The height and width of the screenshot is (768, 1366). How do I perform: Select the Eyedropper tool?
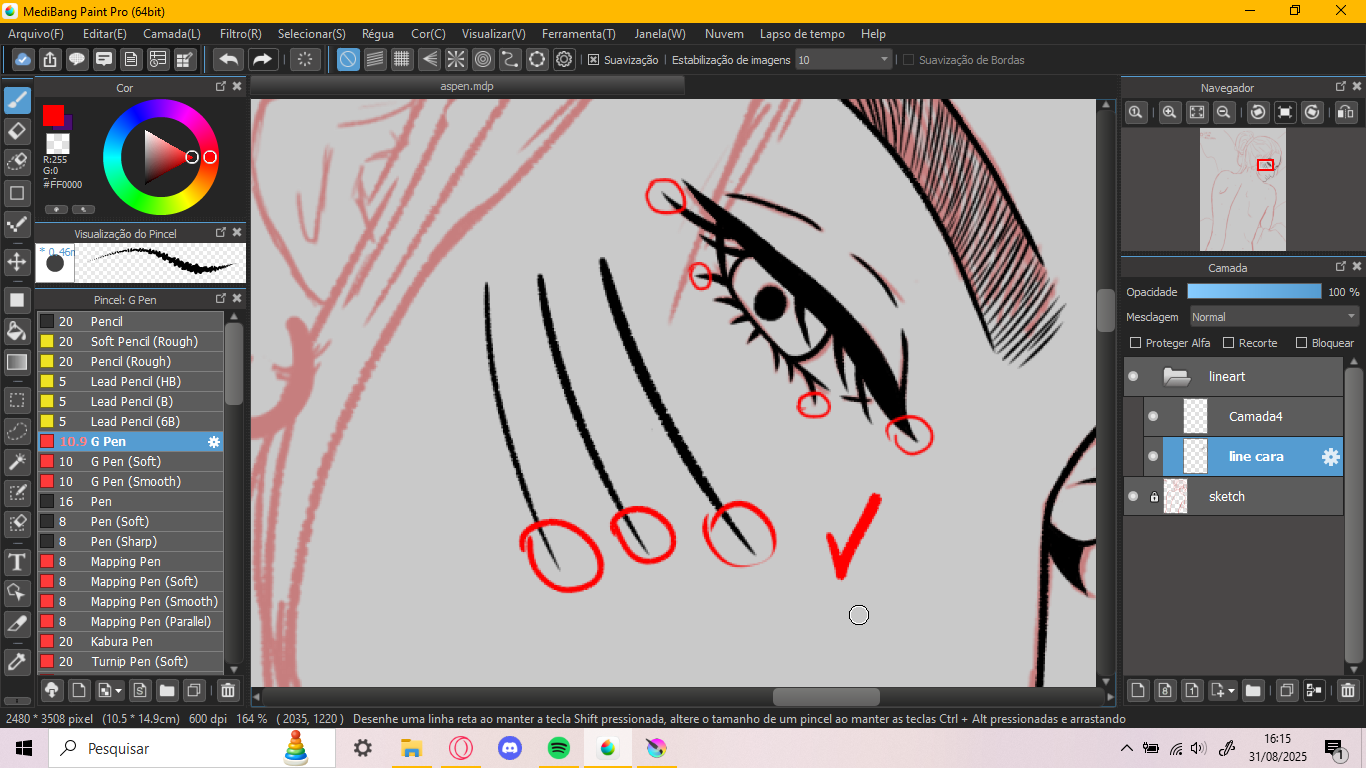(x=16, y=661)
